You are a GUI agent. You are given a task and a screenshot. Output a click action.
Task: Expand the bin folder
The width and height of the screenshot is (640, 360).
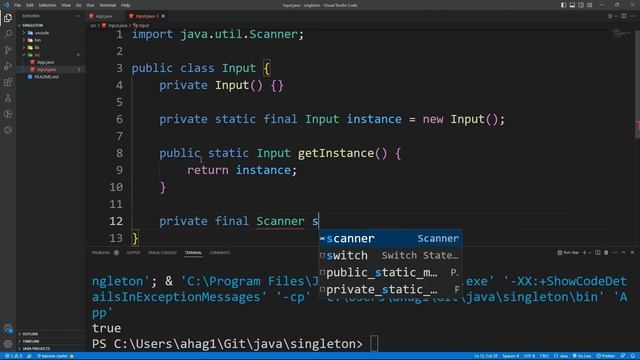51,40
